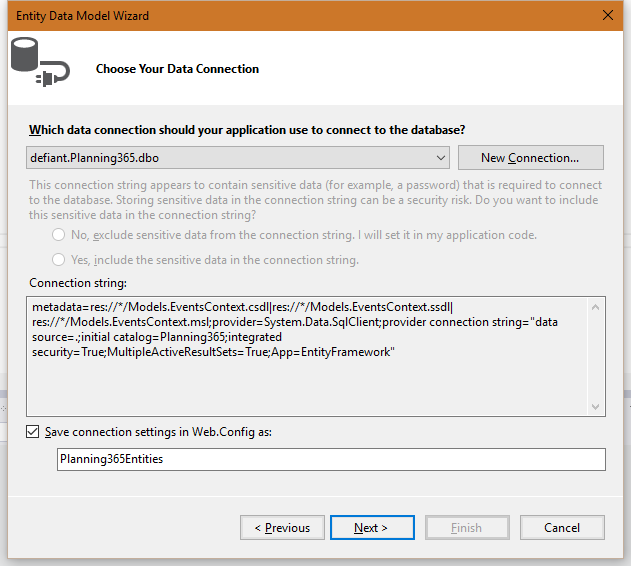The width and height of the screenshot is (631, 566).
Task: Expand the data connection dropdown arrow
Action: coord(441,158)
